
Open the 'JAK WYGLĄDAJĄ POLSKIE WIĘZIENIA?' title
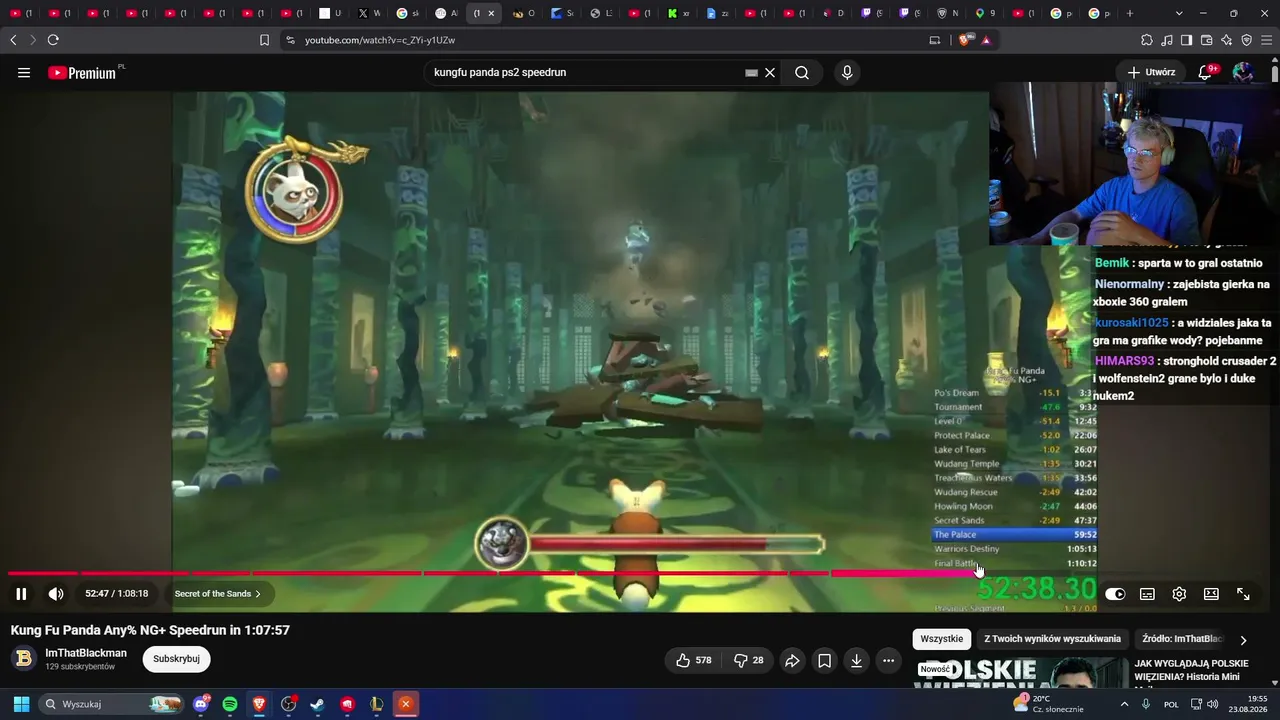tap(1190, 670)
